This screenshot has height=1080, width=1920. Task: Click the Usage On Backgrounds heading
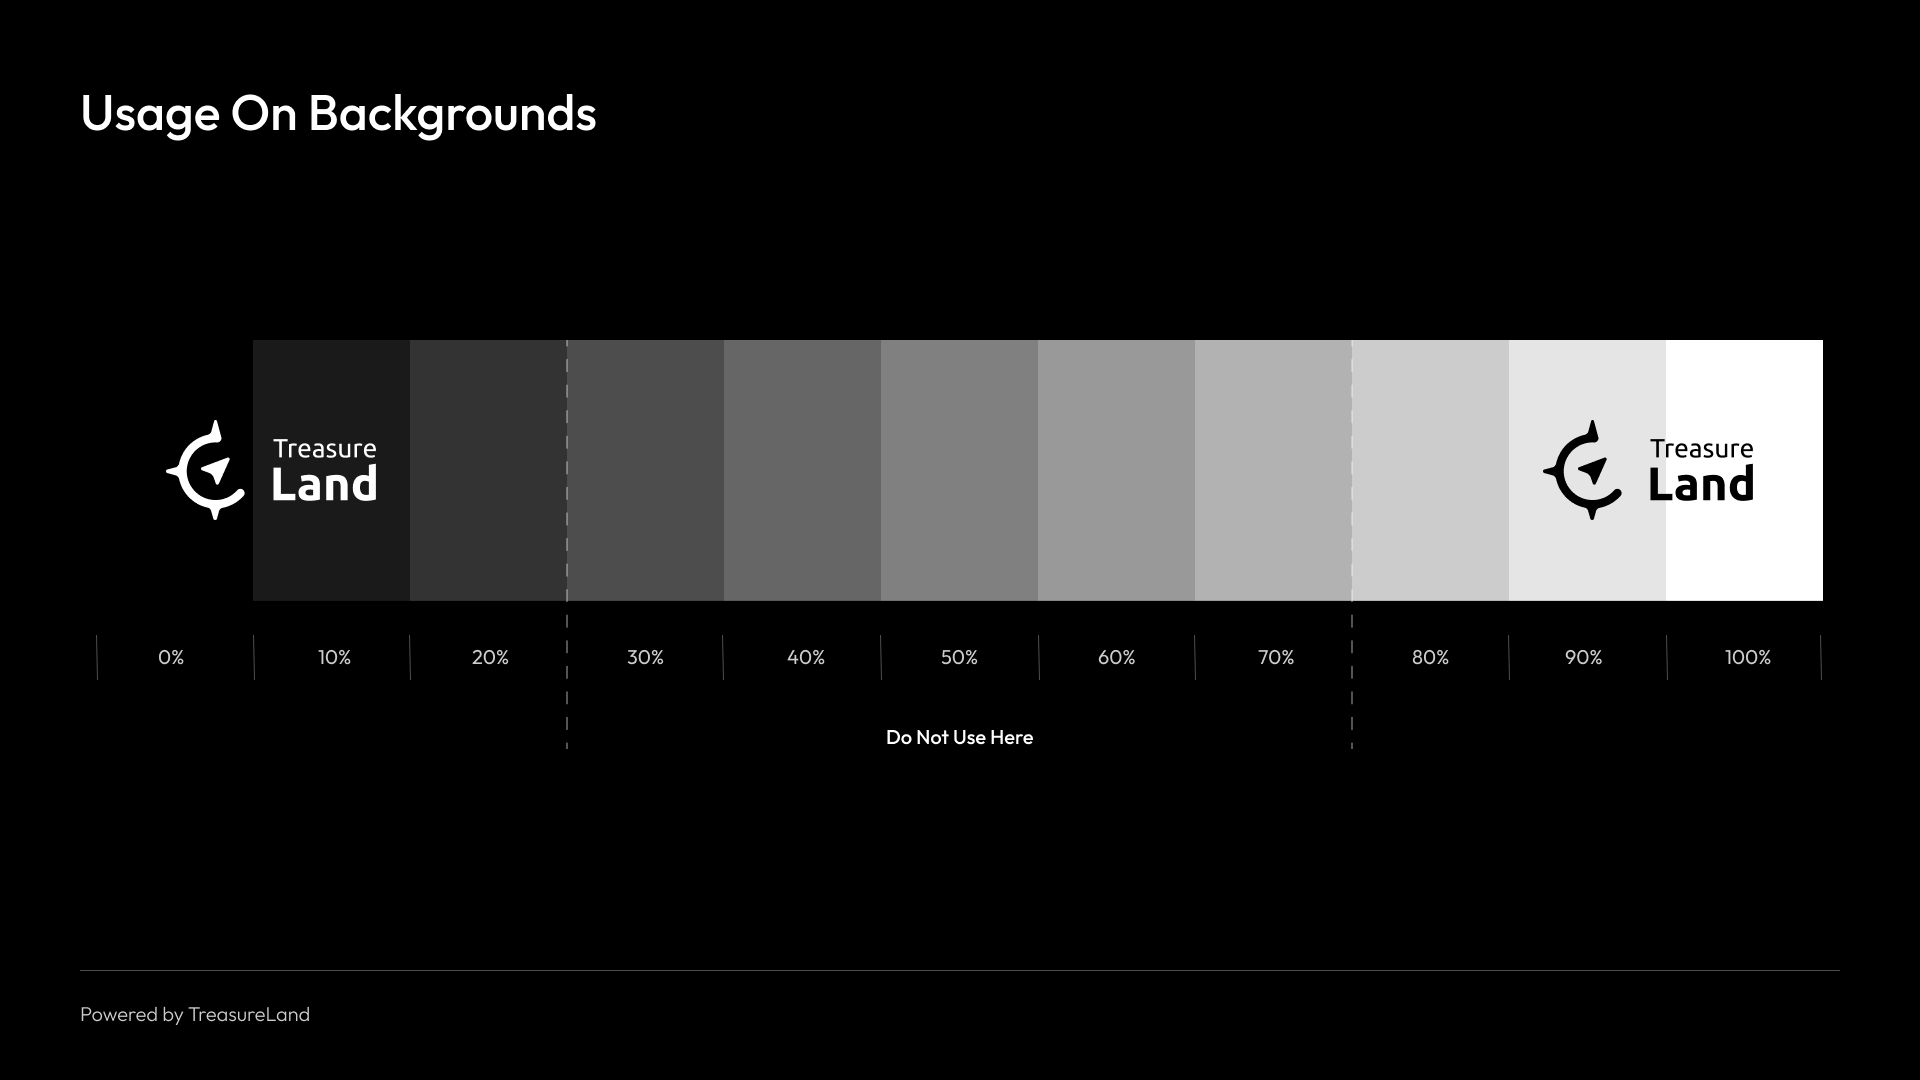coord(338,114)
